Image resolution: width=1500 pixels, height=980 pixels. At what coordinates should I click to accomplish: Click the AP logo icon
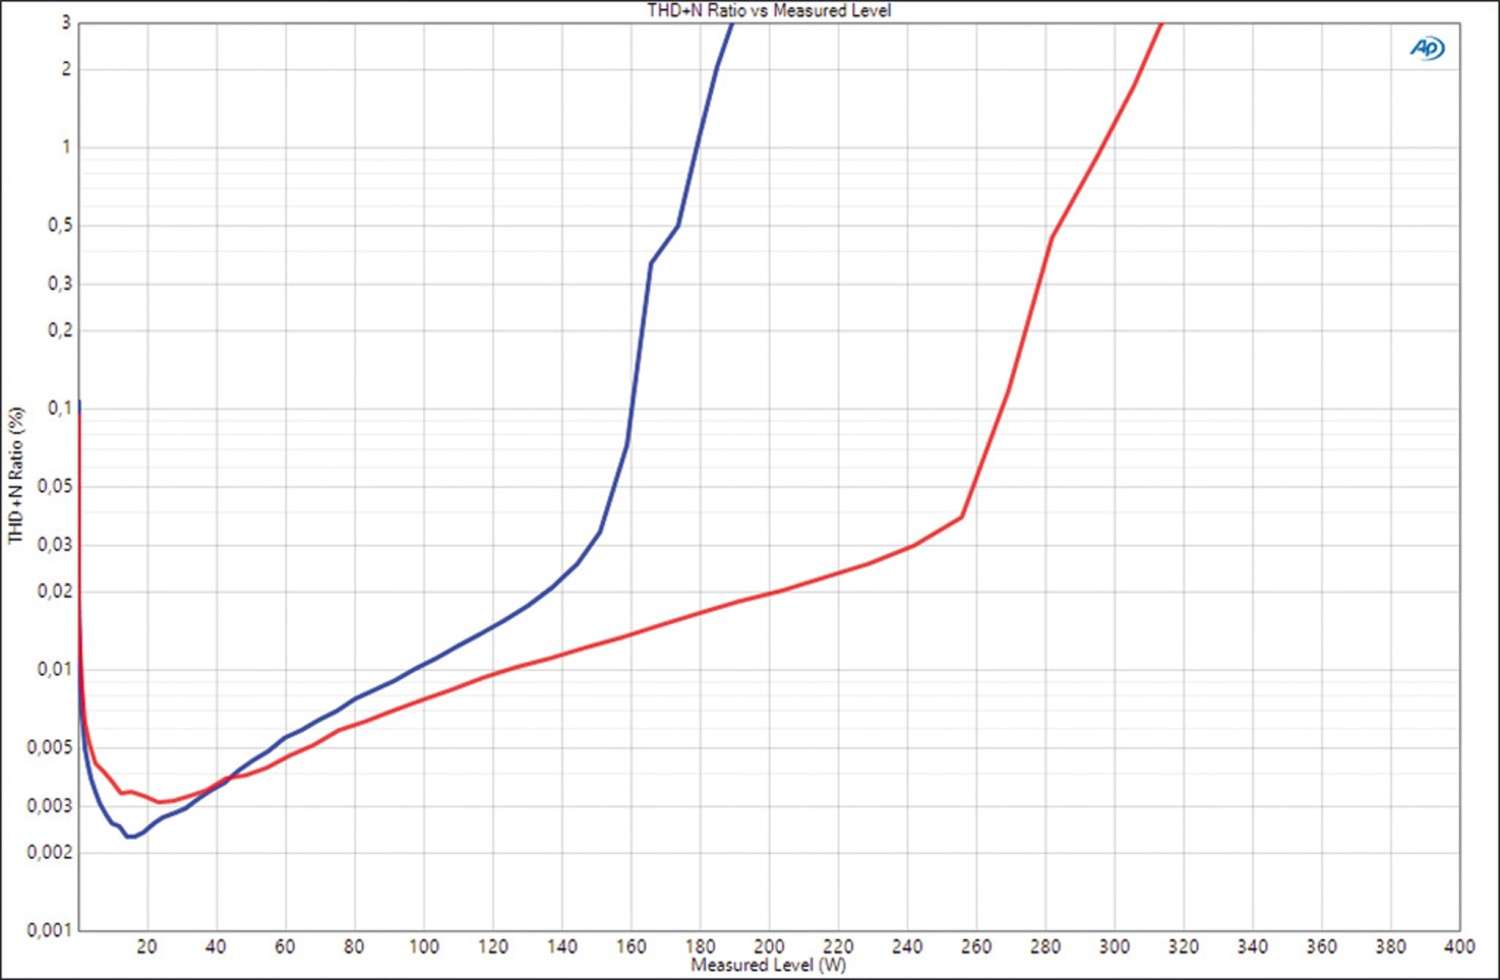click(1427, 48)
